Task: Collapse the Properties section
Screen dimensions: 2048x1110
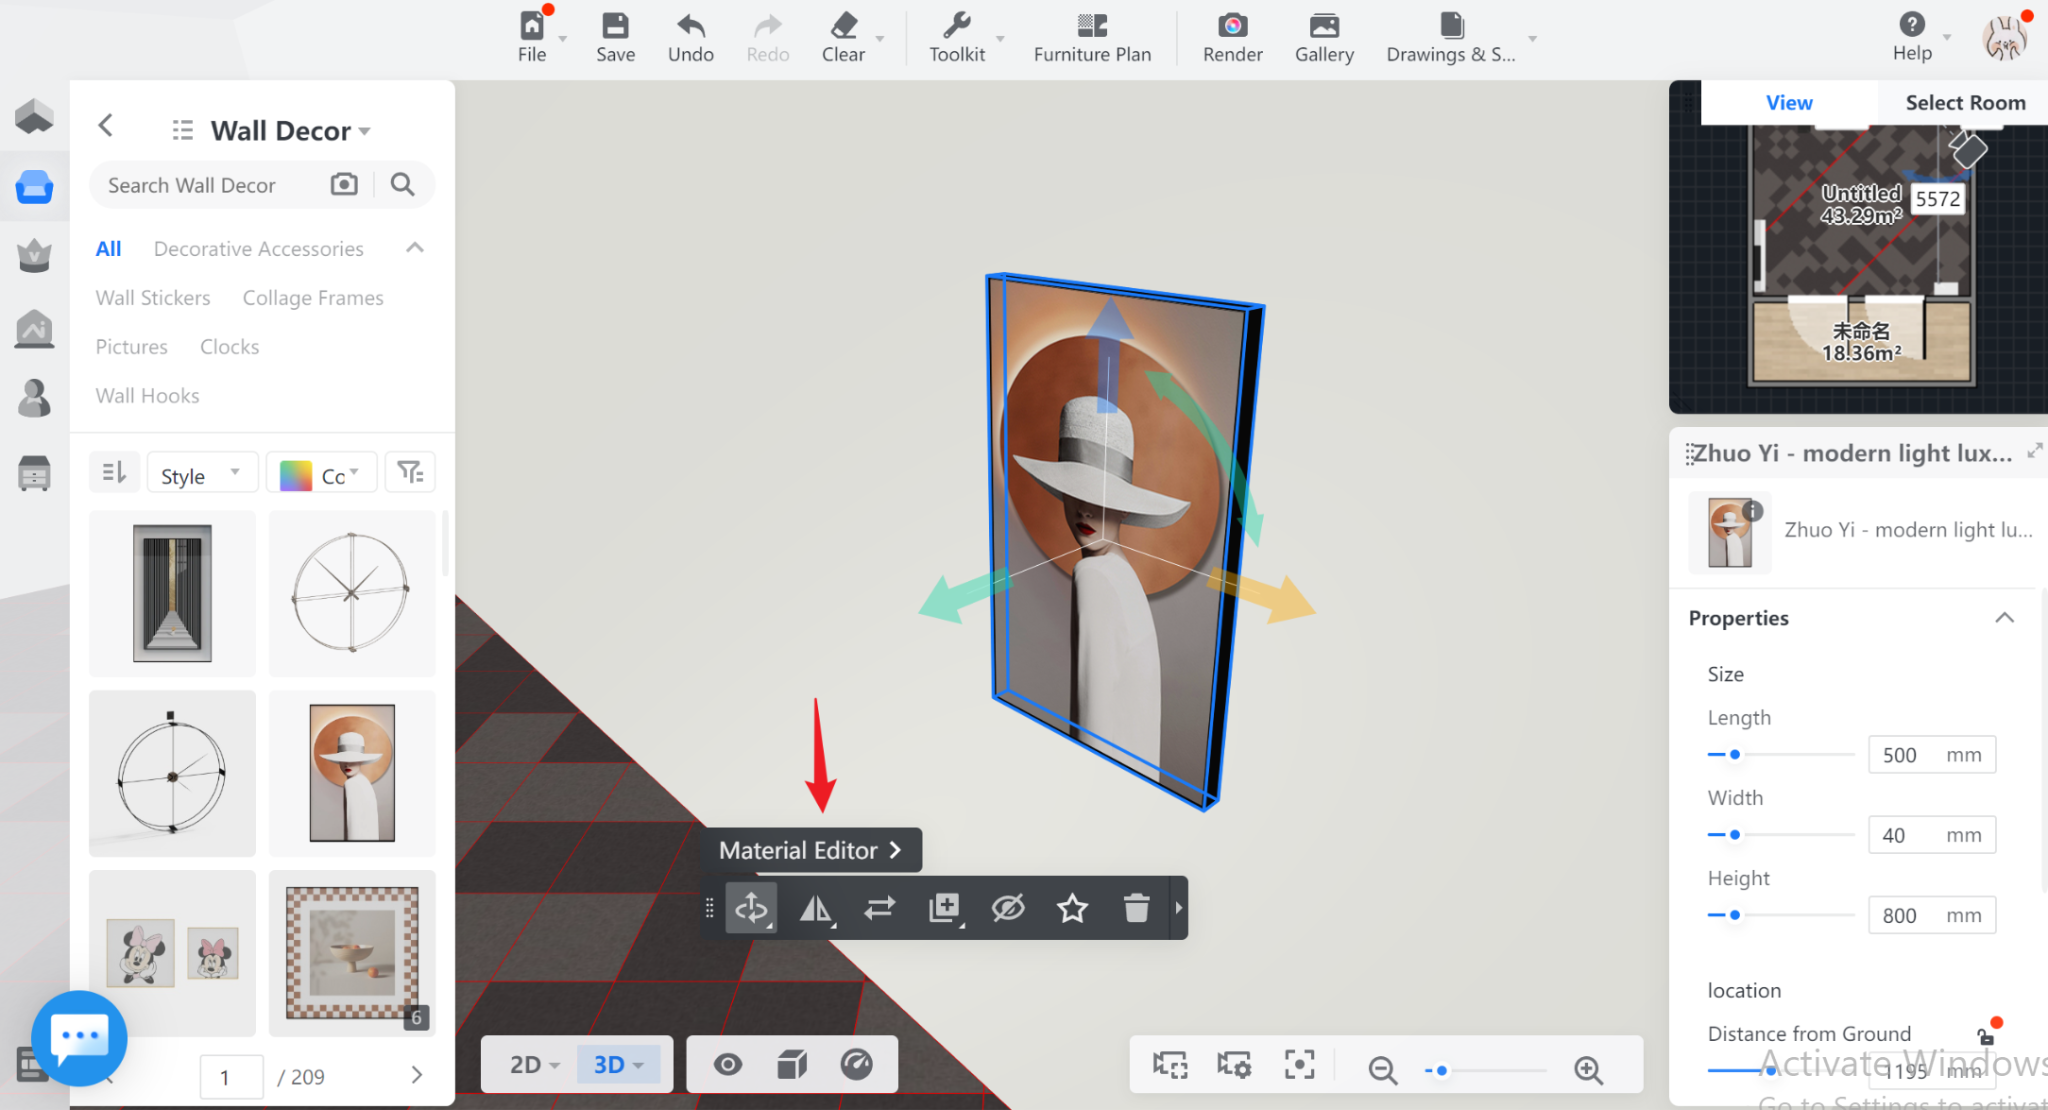Action: 2004,618
